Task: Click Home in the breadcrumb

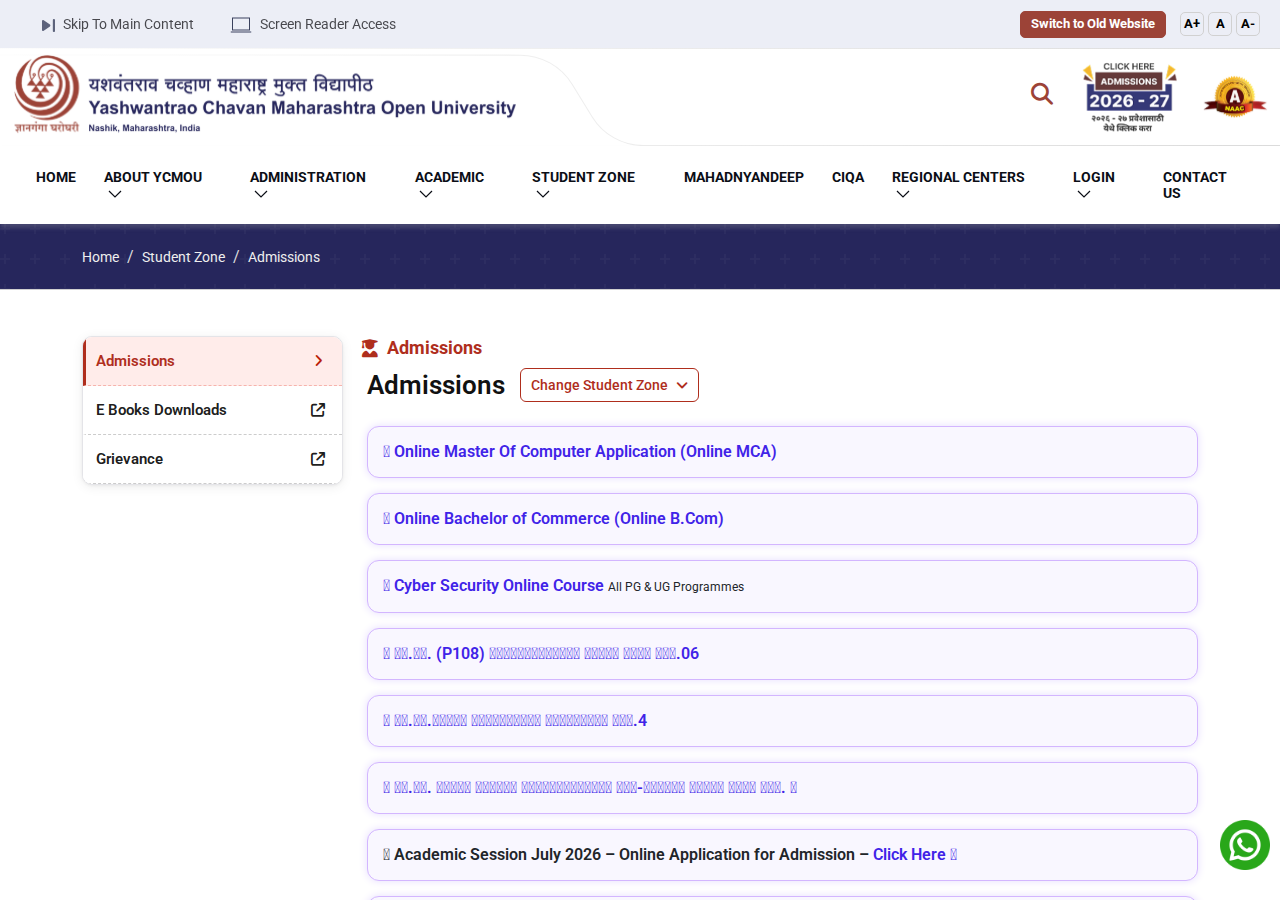Action: (x=100, y=257)
